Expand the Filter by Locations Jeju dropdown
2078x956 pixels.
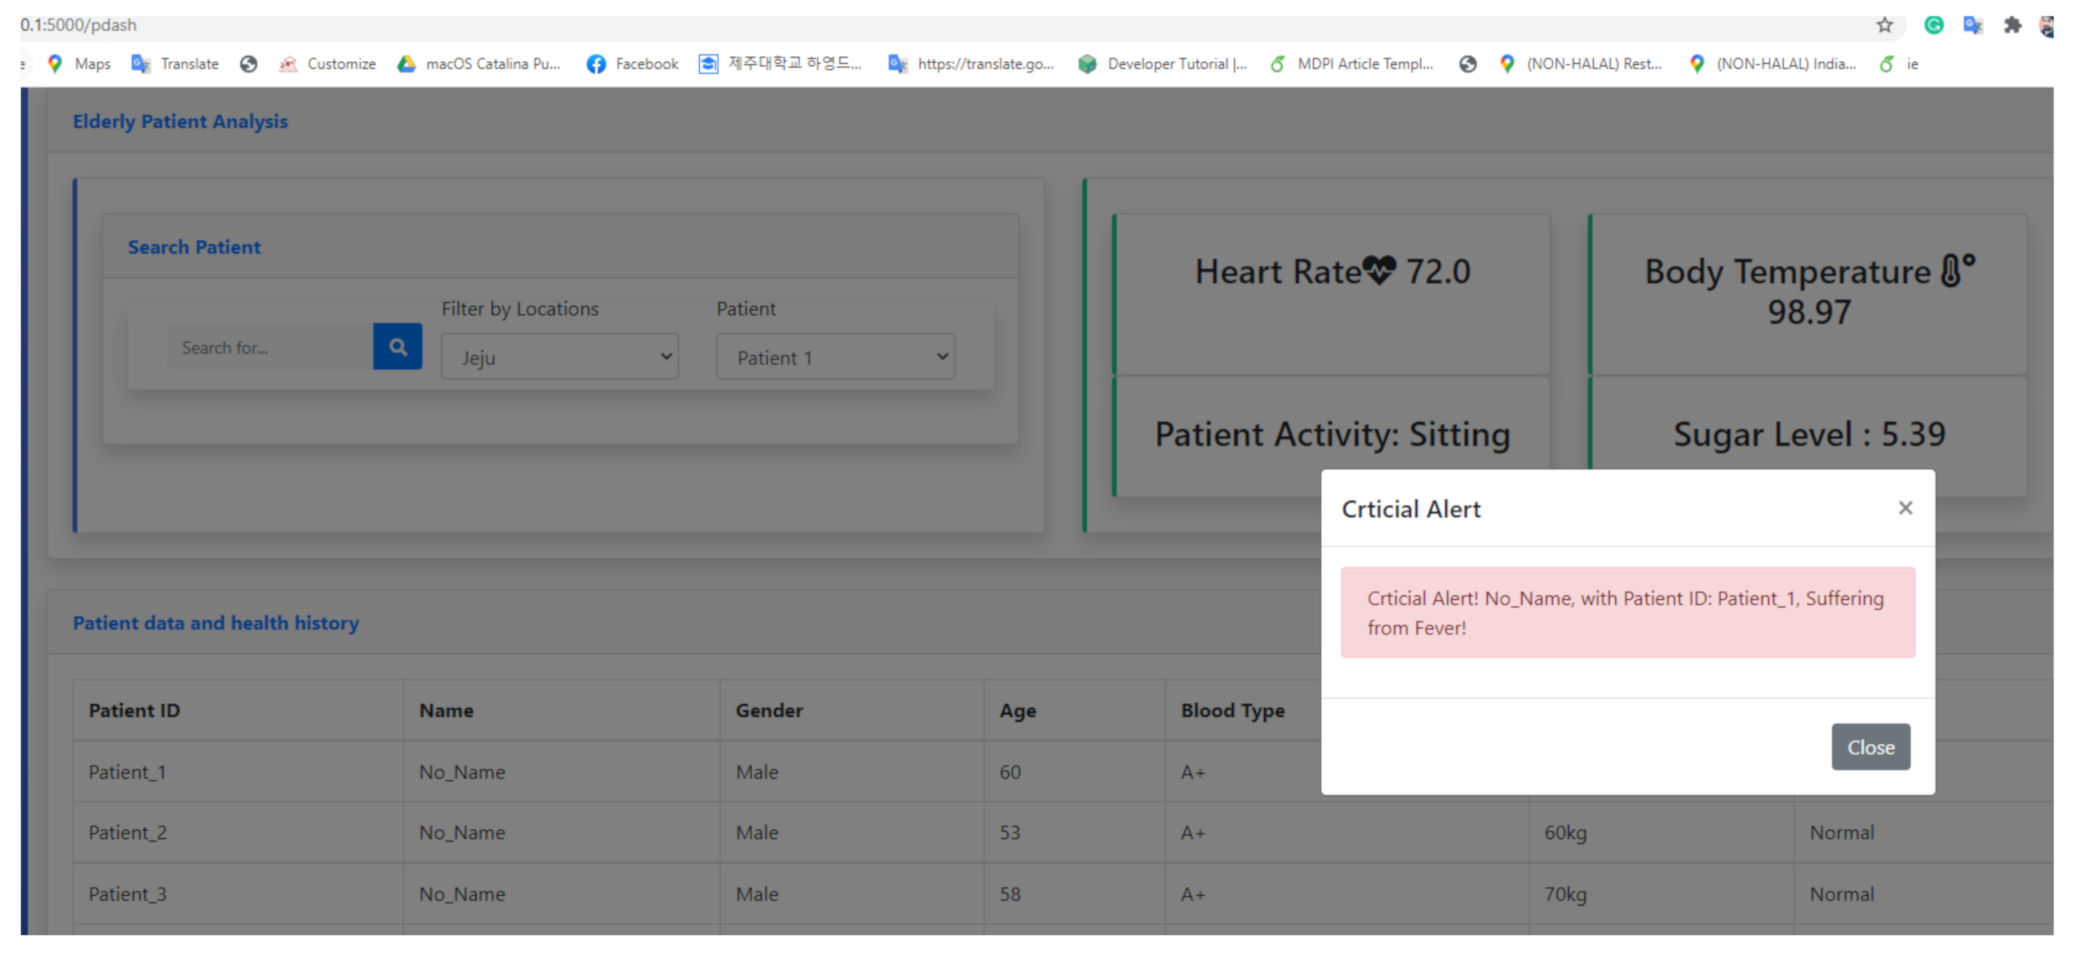click(x=560, y=357)
